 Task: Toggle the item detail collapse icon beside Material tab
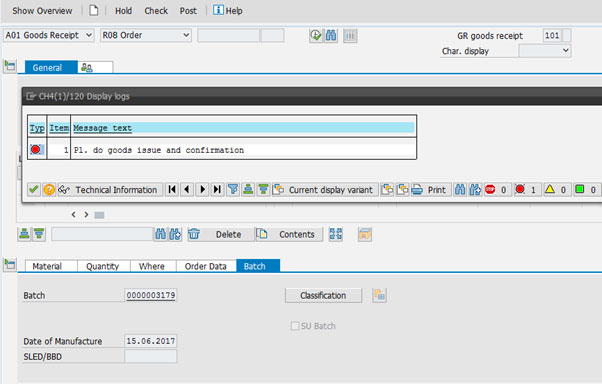pos(10,264)
